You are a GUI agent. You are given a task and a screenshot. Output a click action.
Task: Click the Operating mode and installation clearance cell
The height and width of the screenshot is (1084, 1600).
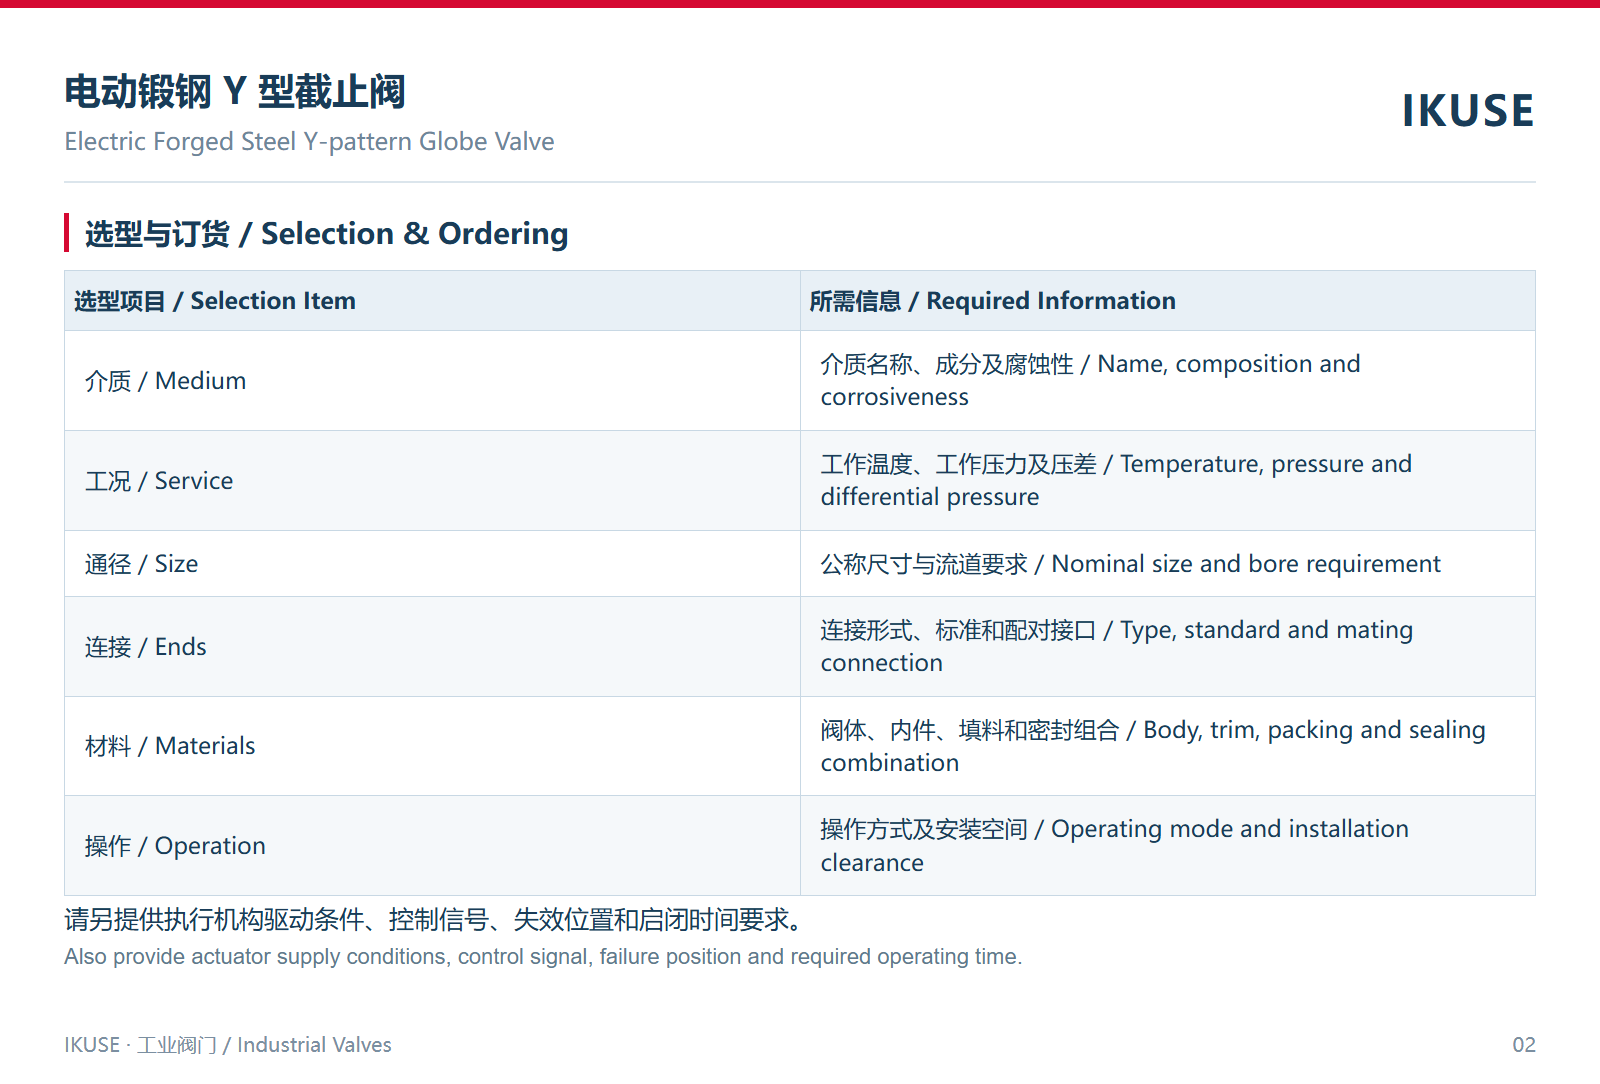pos(1168,846)
